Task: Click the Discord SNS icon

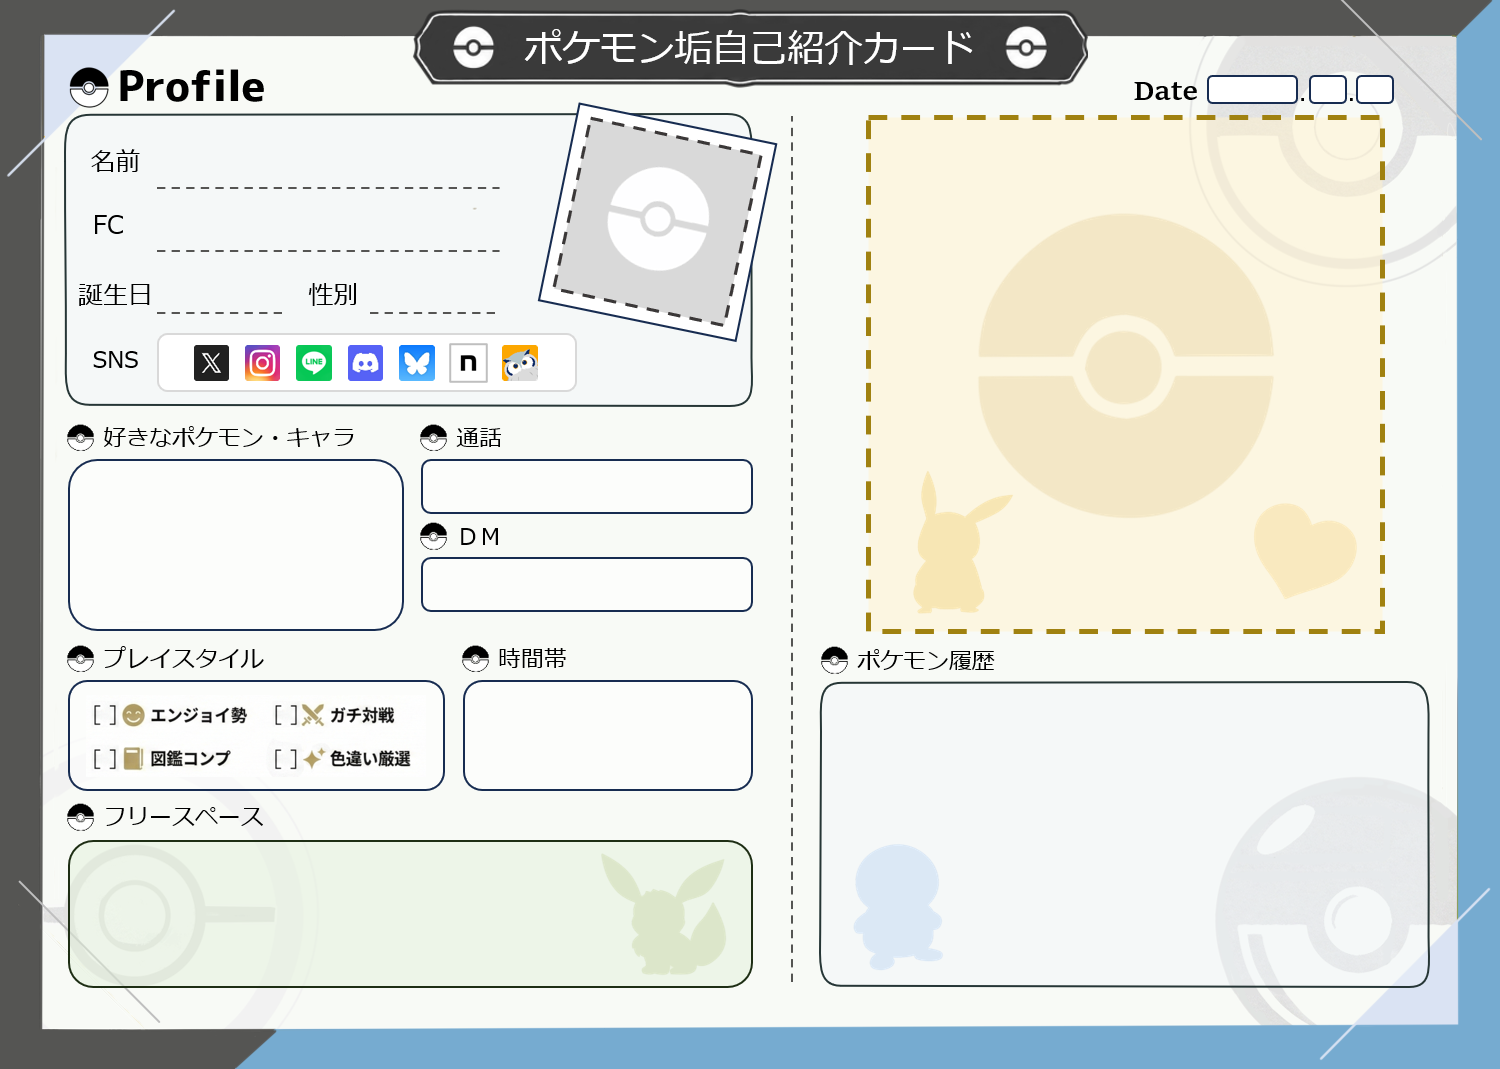Action: (x=366, y=363)
